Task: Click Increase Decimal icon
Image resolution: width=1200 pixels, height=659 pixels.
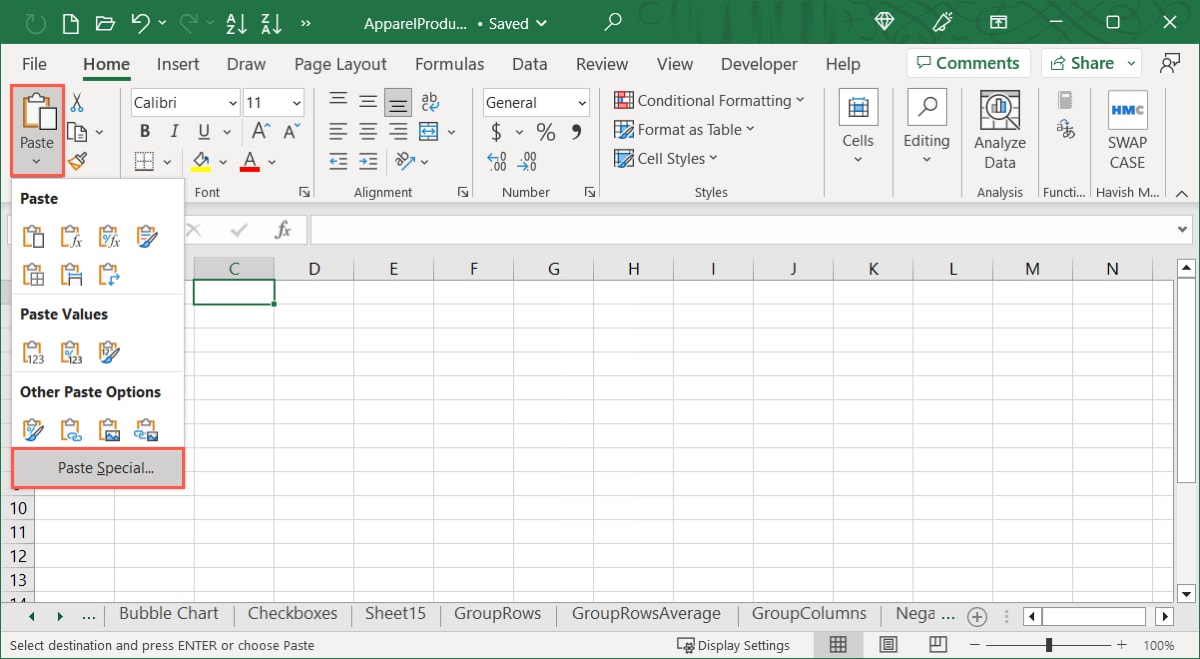Action: click(497, 161)
